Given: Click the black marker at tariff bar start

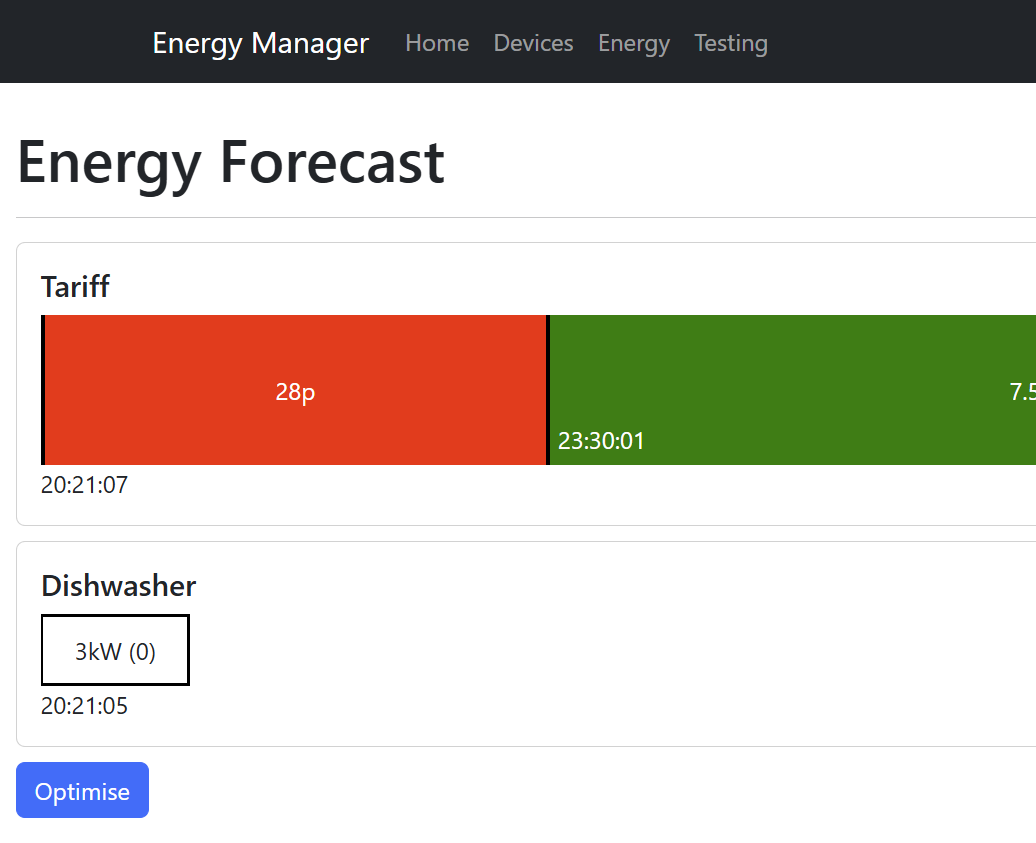Looking at the screenshot, I should (x=43, y=390).
